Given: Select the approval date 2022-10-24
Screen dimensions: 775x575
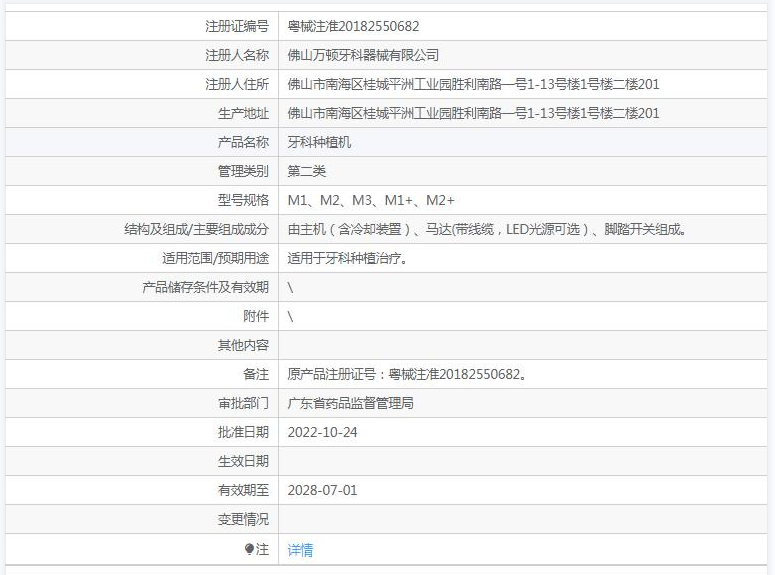Looking at the screenshot, I should pos(322,432).
